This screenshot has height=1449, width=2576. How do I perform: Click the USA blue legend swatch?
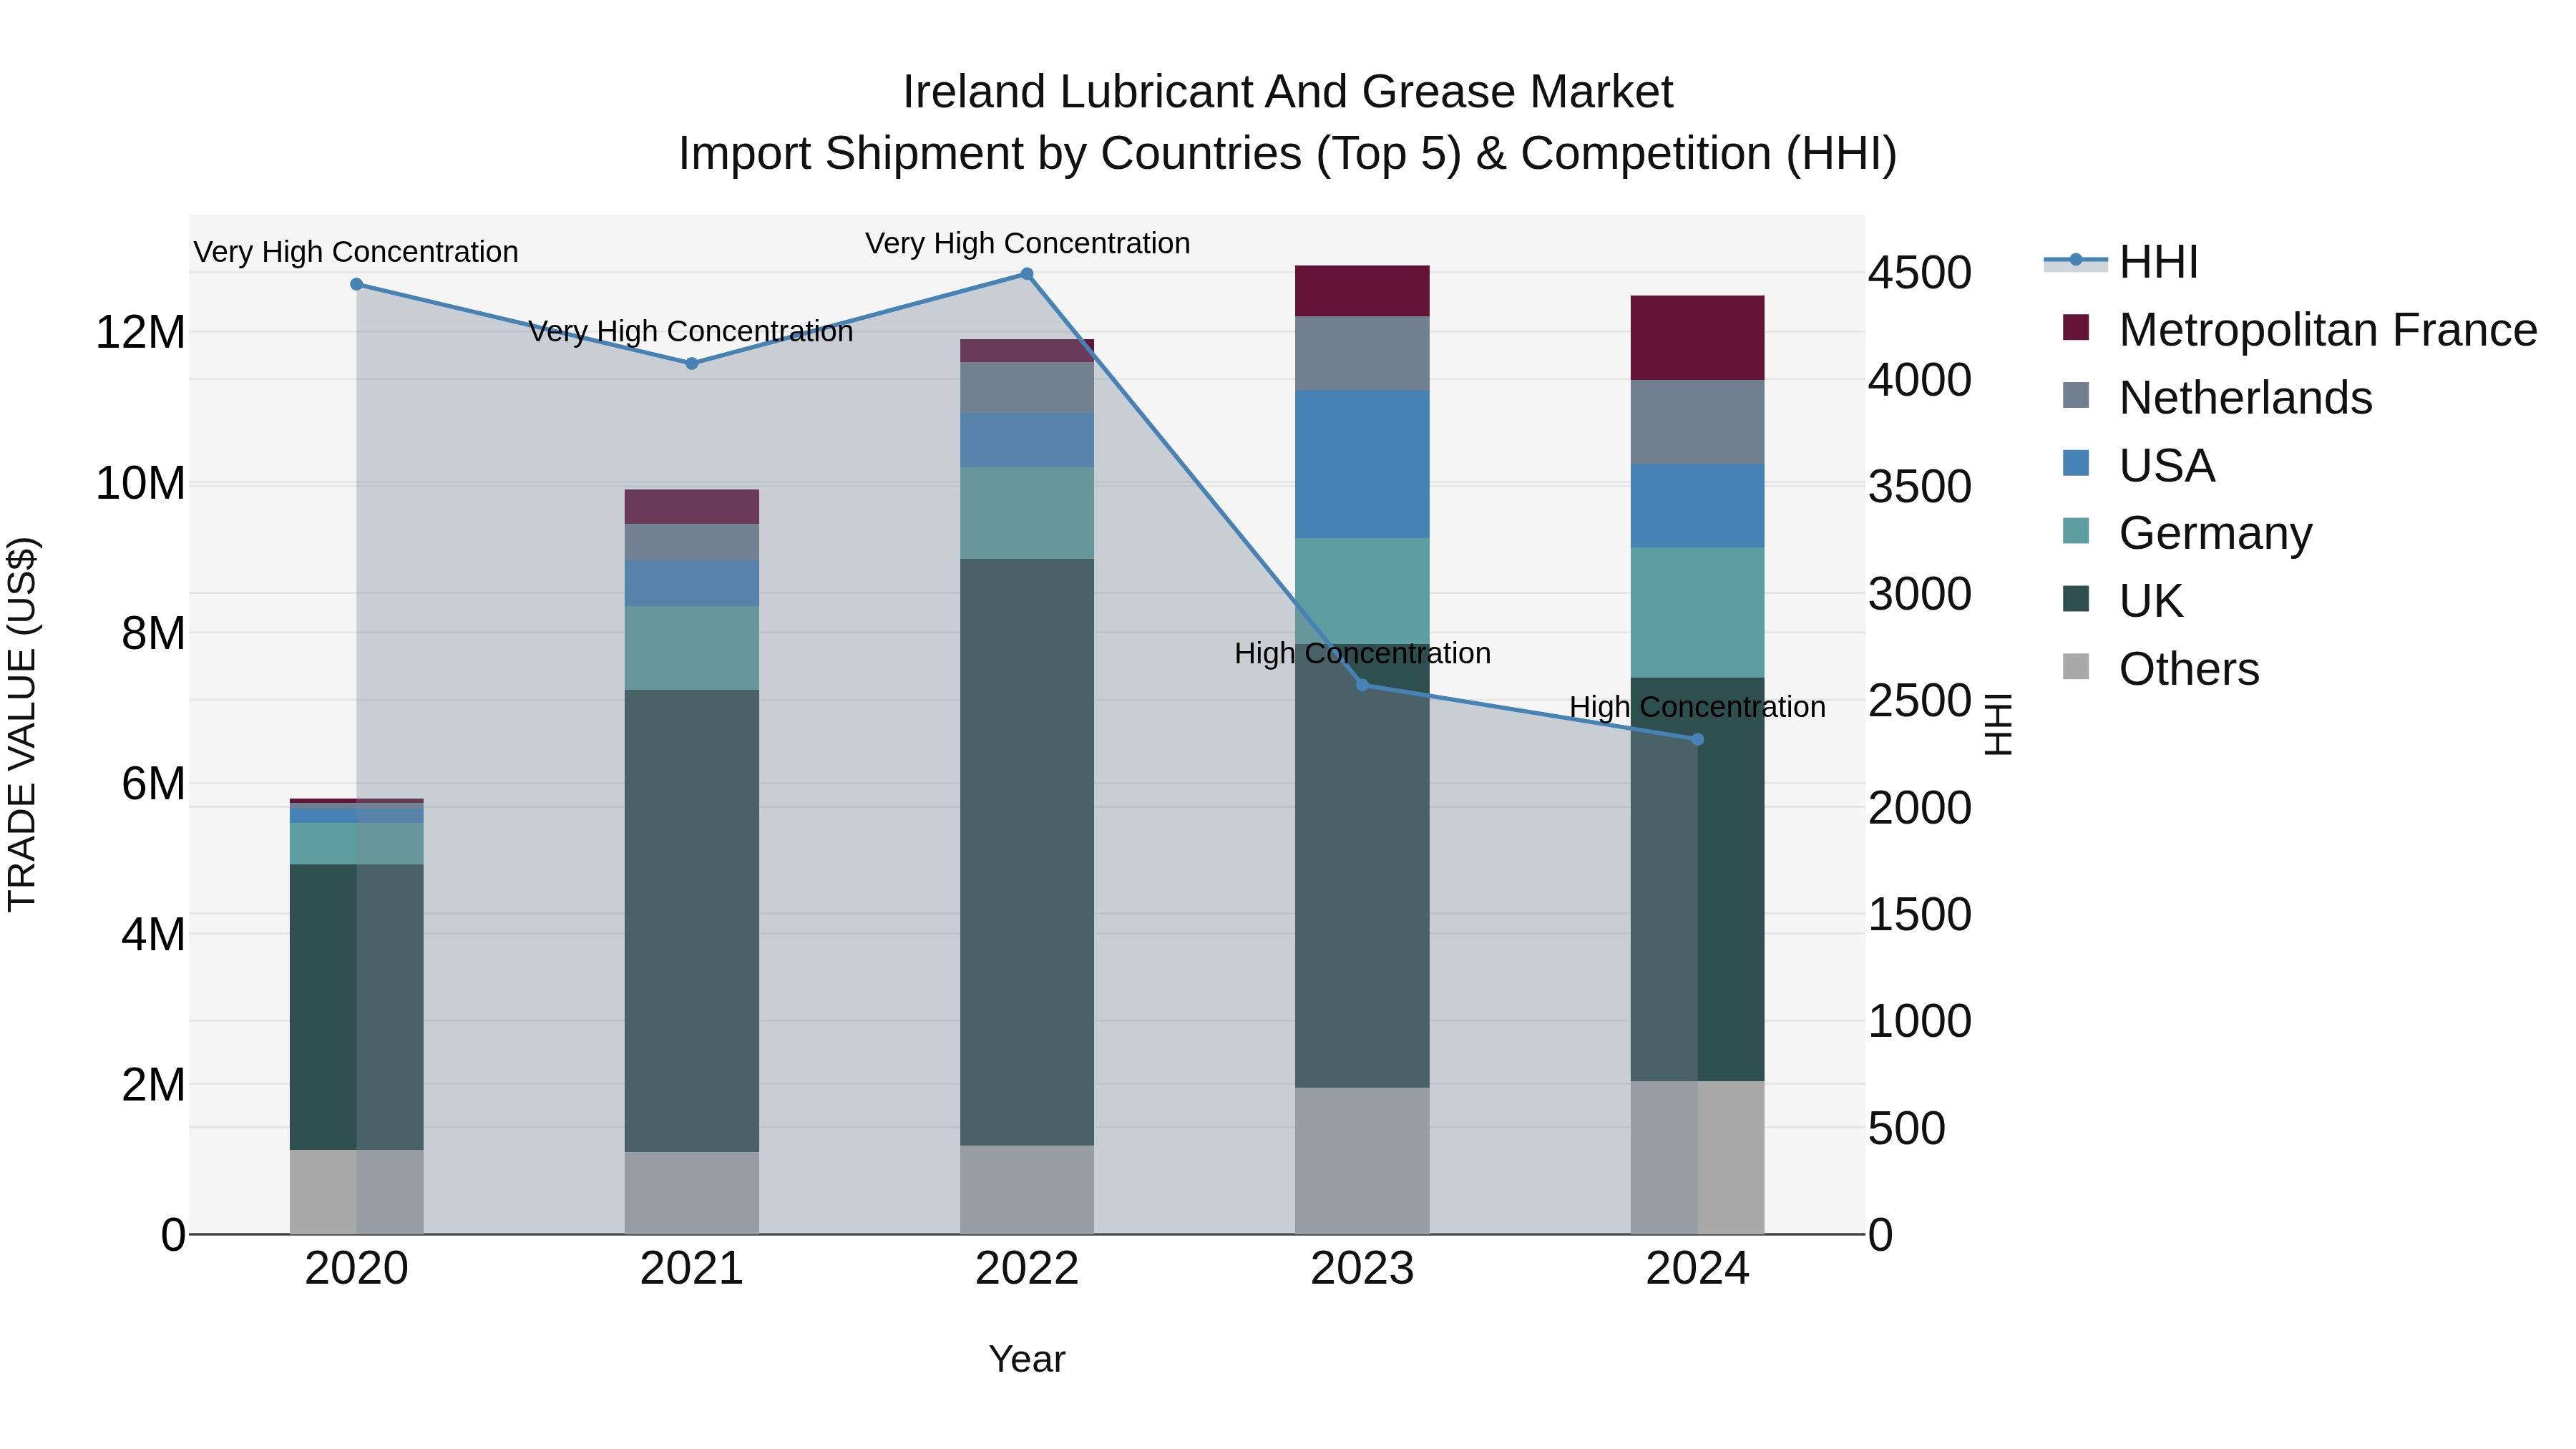2076,464
